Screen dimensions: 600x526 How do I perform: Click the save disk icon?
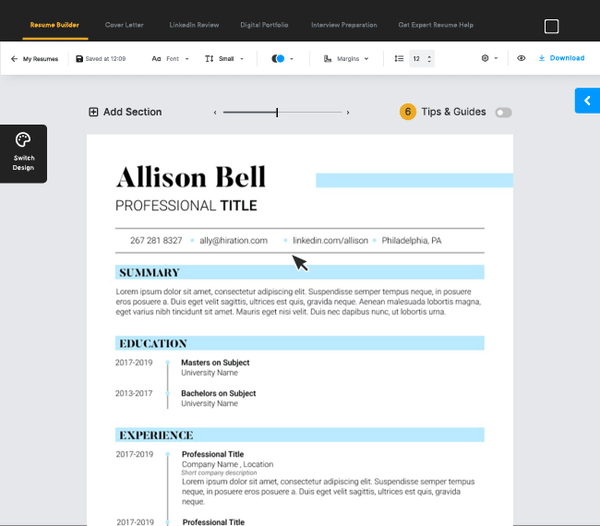(79, 59)
